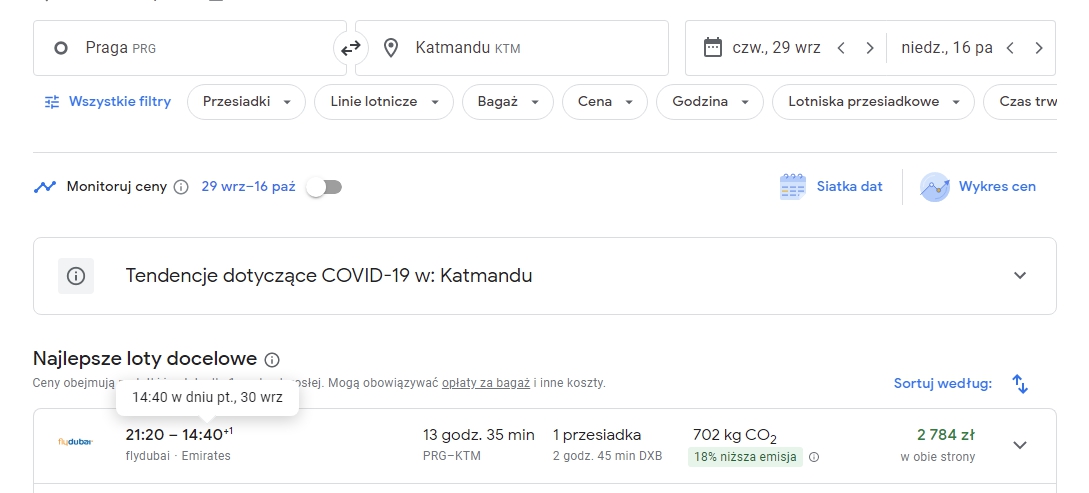Open the Linie lotnicze filter dropdown
Image resolution: width=1089 pixels, height=493 pixels.
click(383, 102)
